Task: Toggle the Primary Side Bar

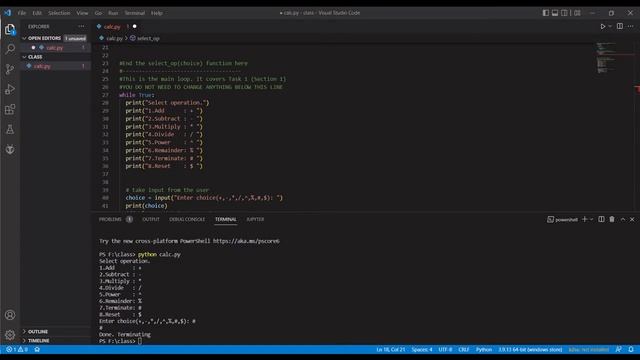Action: [546, 13]
